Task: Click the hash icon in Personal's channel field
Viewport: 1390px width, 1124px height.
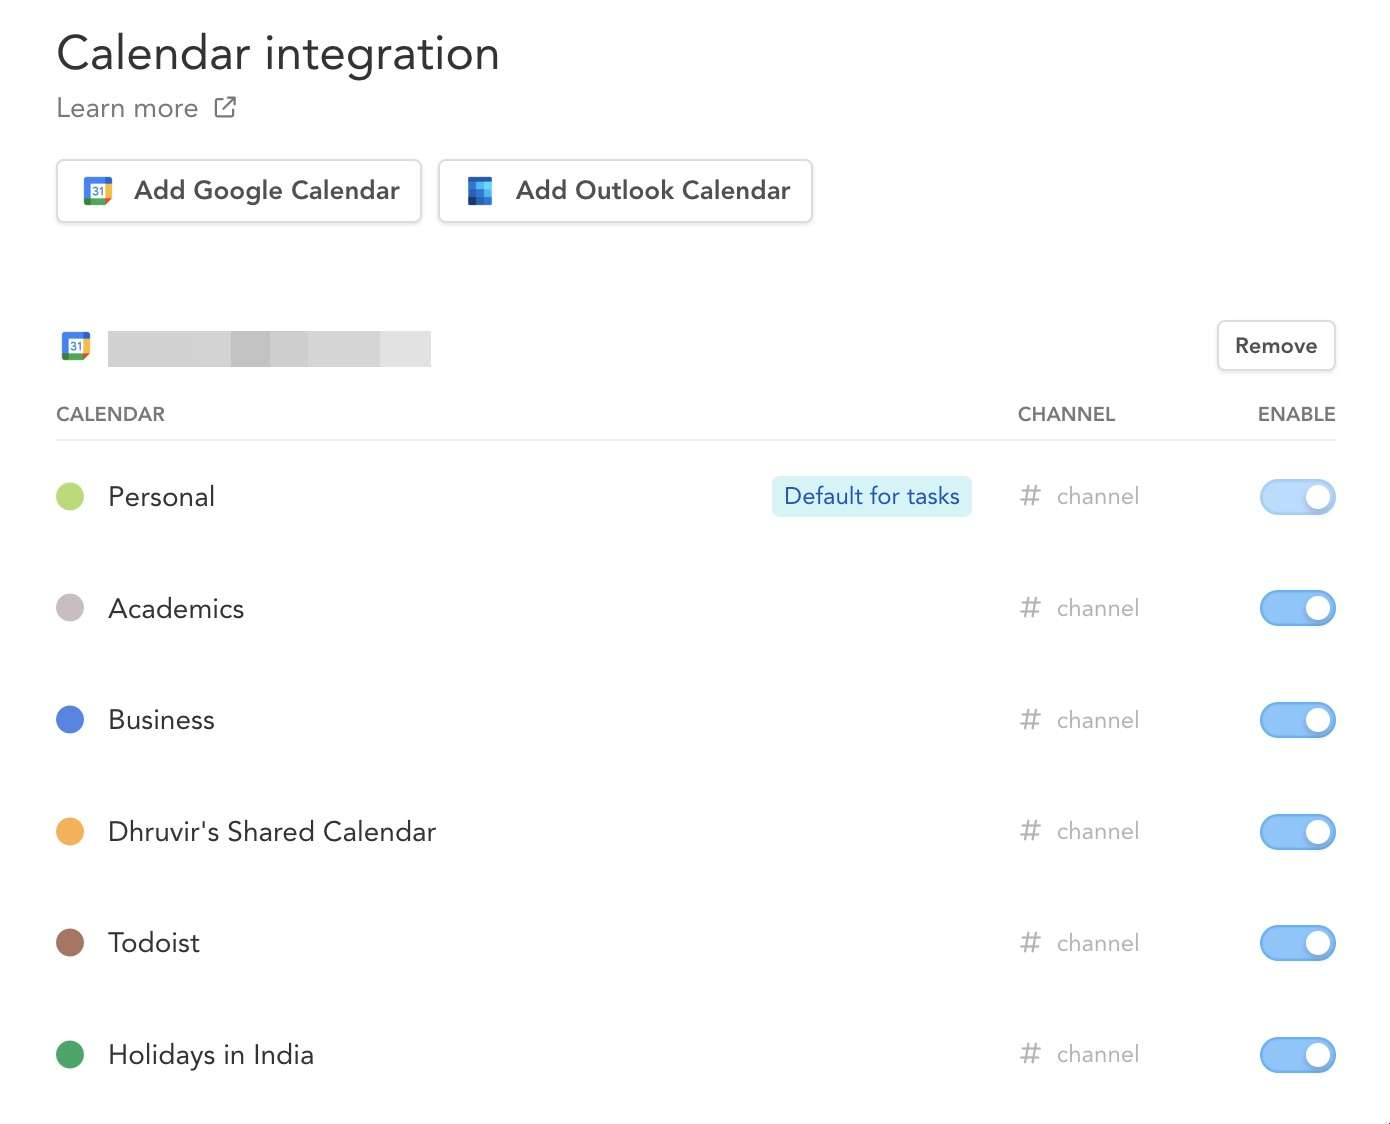Action: click(1030, 496)
